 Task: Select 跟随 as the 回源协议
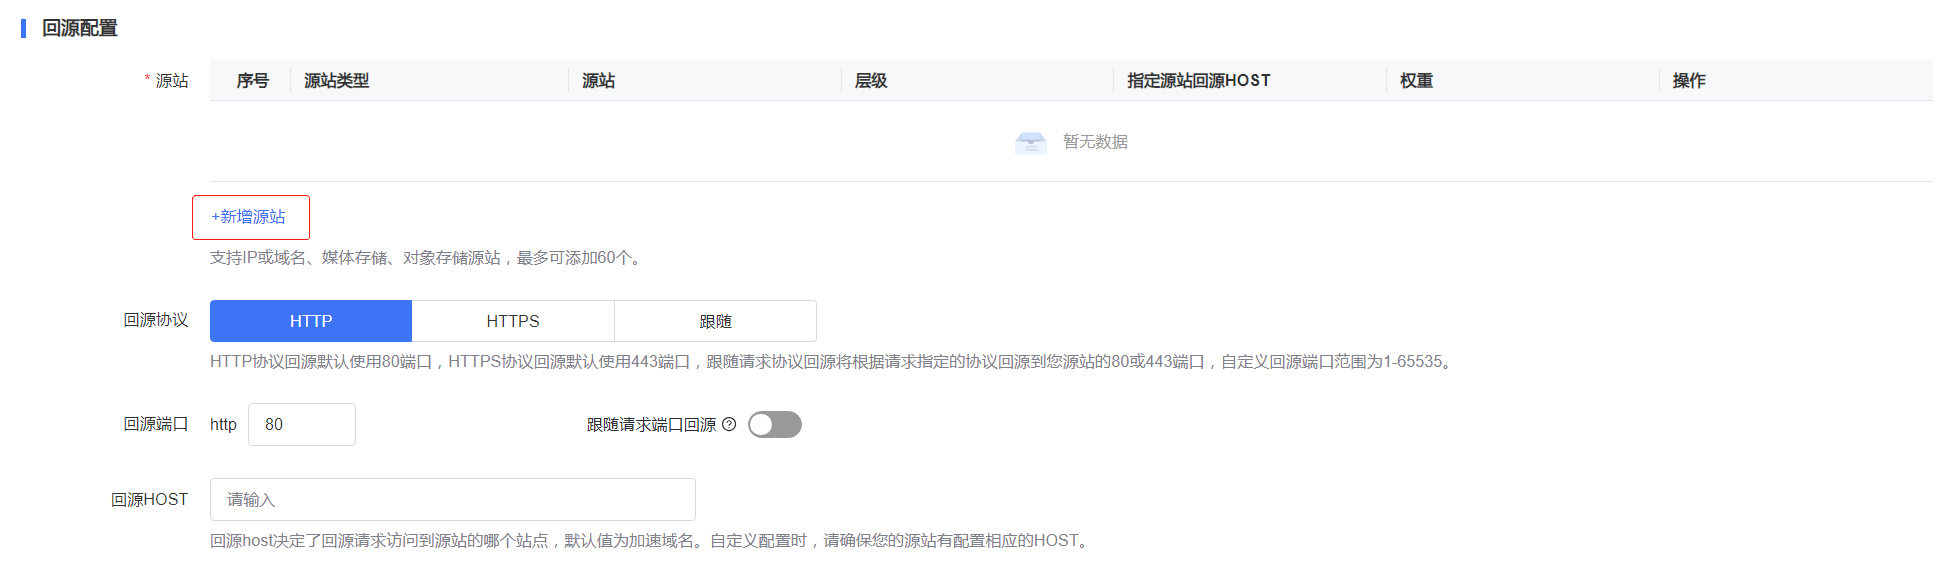tap(716, 321)
